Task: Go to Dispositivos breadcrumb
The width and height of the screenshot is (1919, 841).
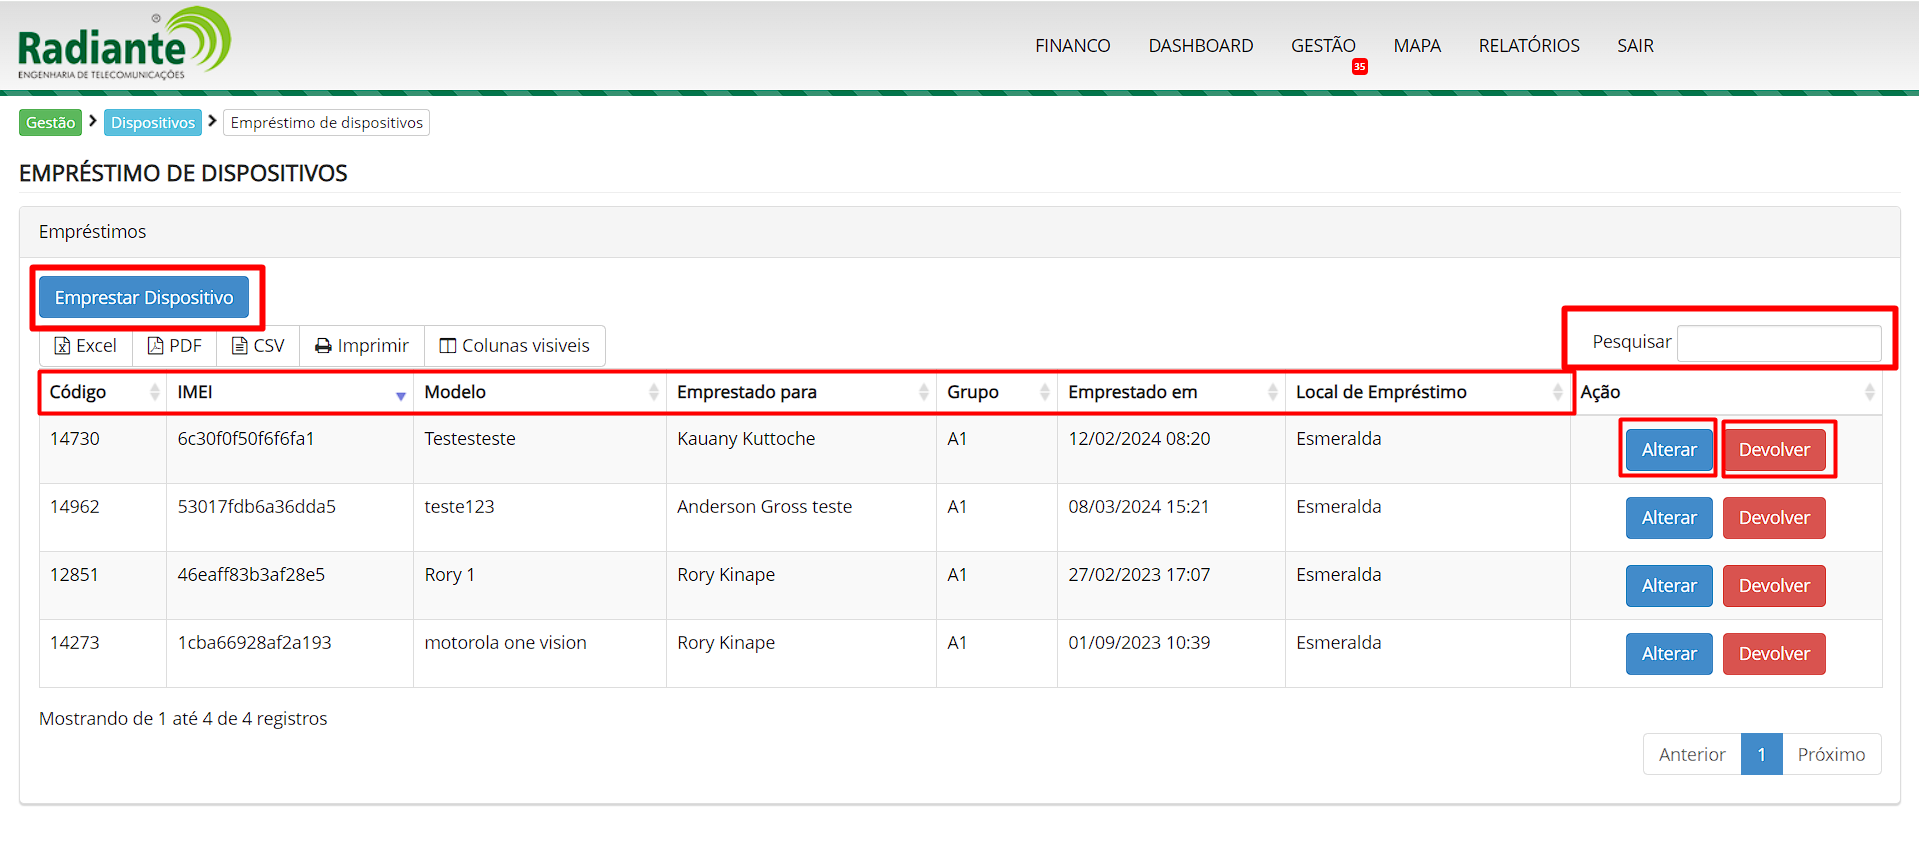Action: pyautogui.click(x=153, y=123)
